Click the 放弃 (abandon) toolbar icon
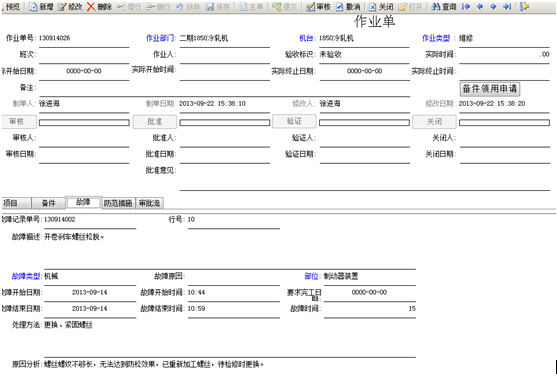Image resolution: width=557 pixels, height=378 pixels. pyautogui.click(x=180, y=6)
